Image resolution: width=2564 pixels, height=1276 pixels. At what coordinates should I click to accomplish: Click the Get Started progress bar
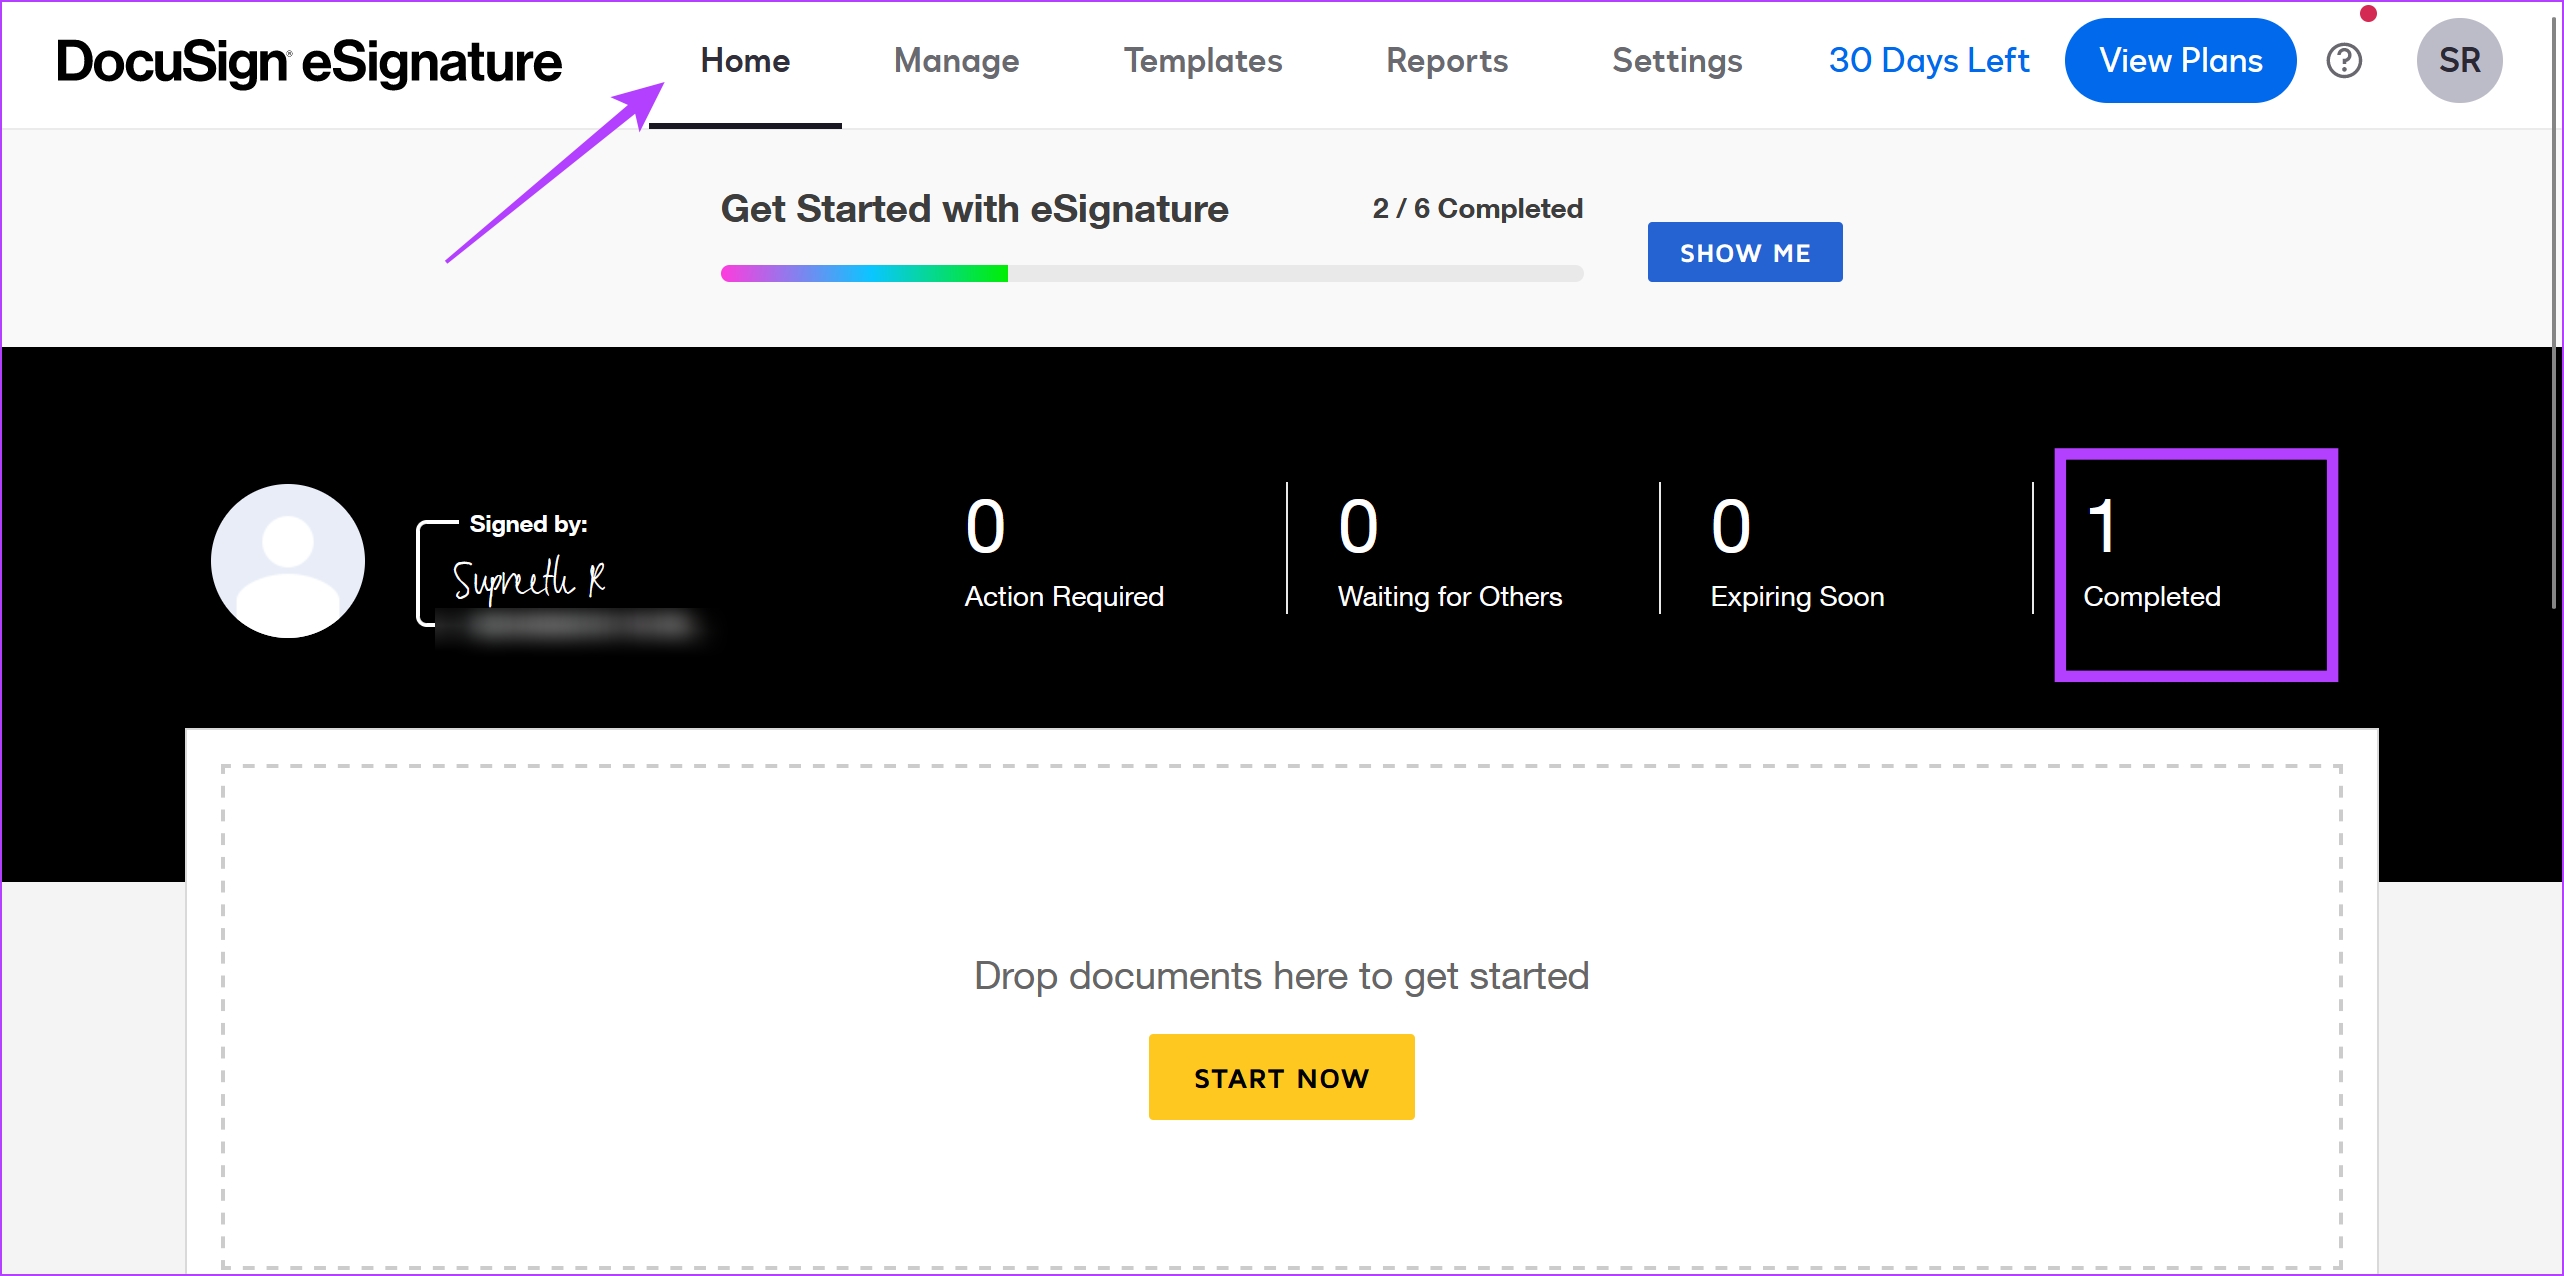pyautogui.click(x=1152, y=273)
